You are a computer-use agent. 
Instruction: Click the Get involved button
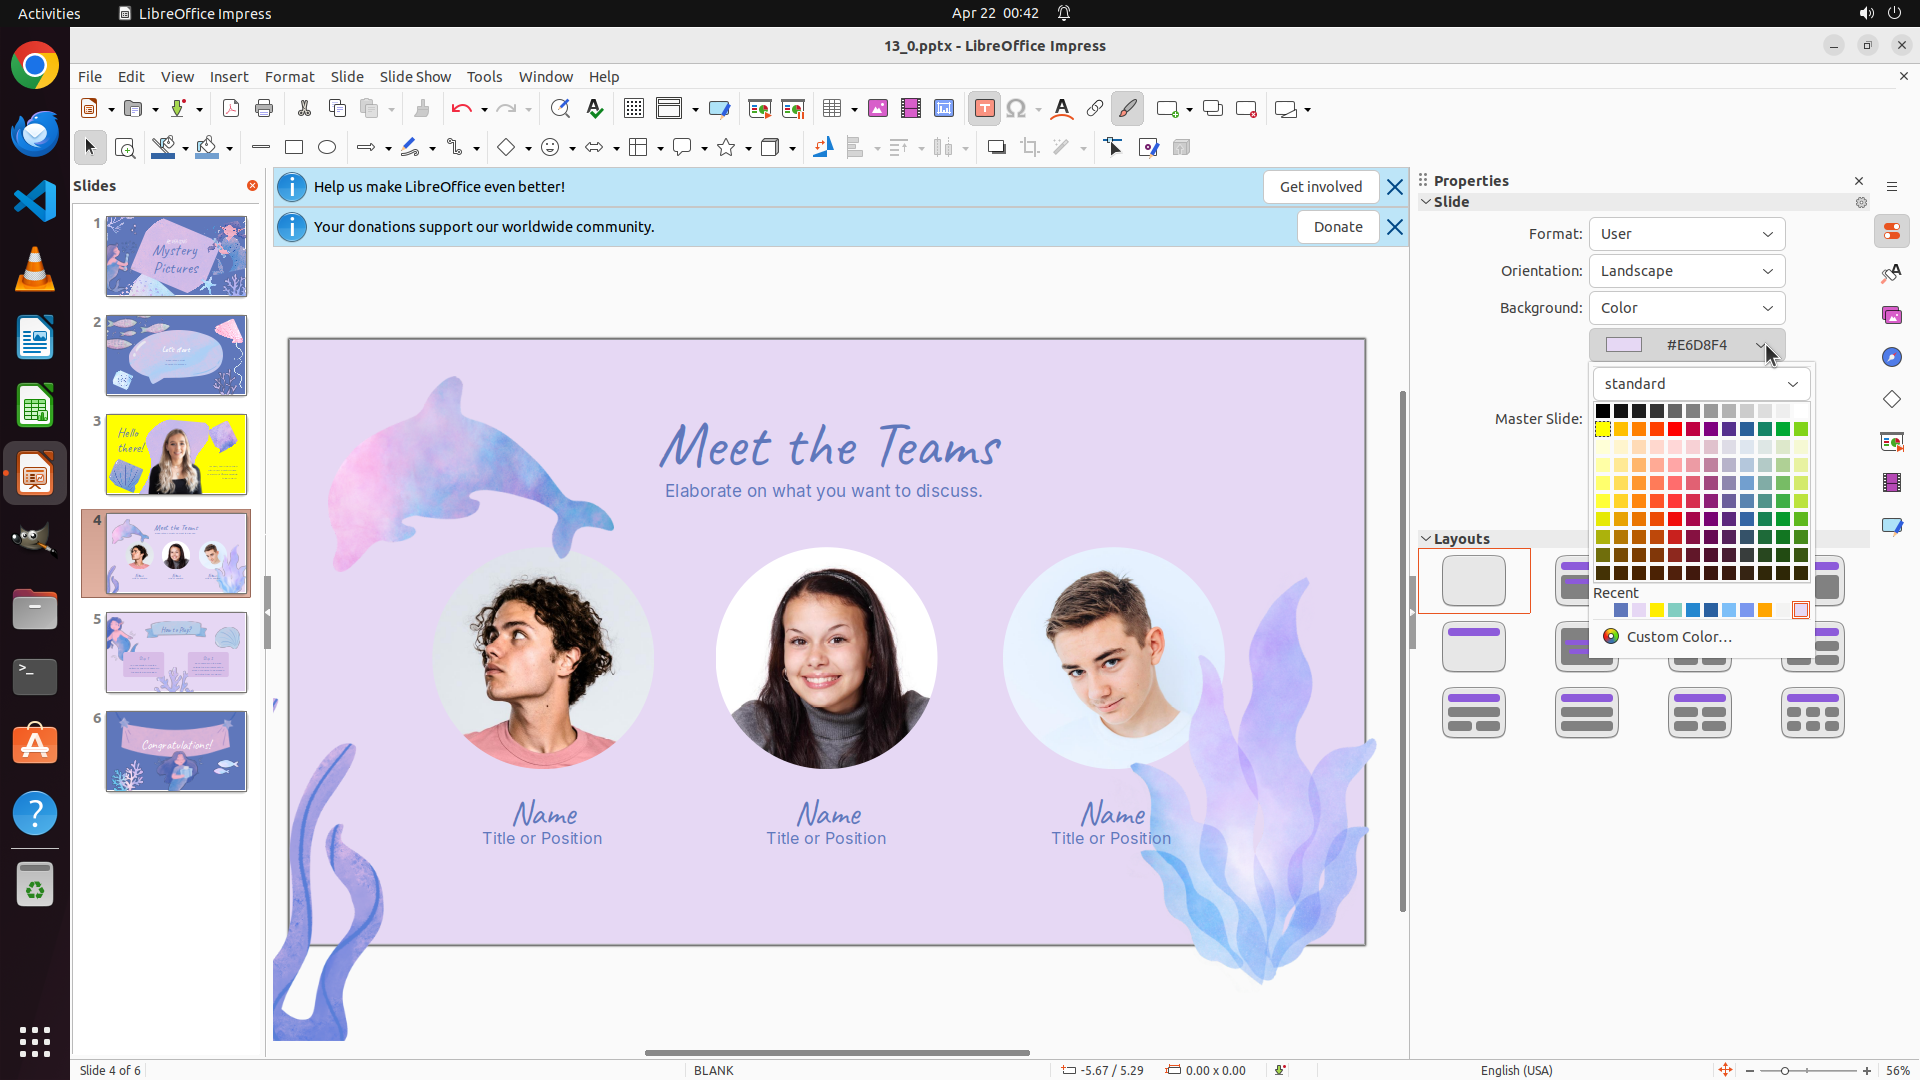(1320, 187)
